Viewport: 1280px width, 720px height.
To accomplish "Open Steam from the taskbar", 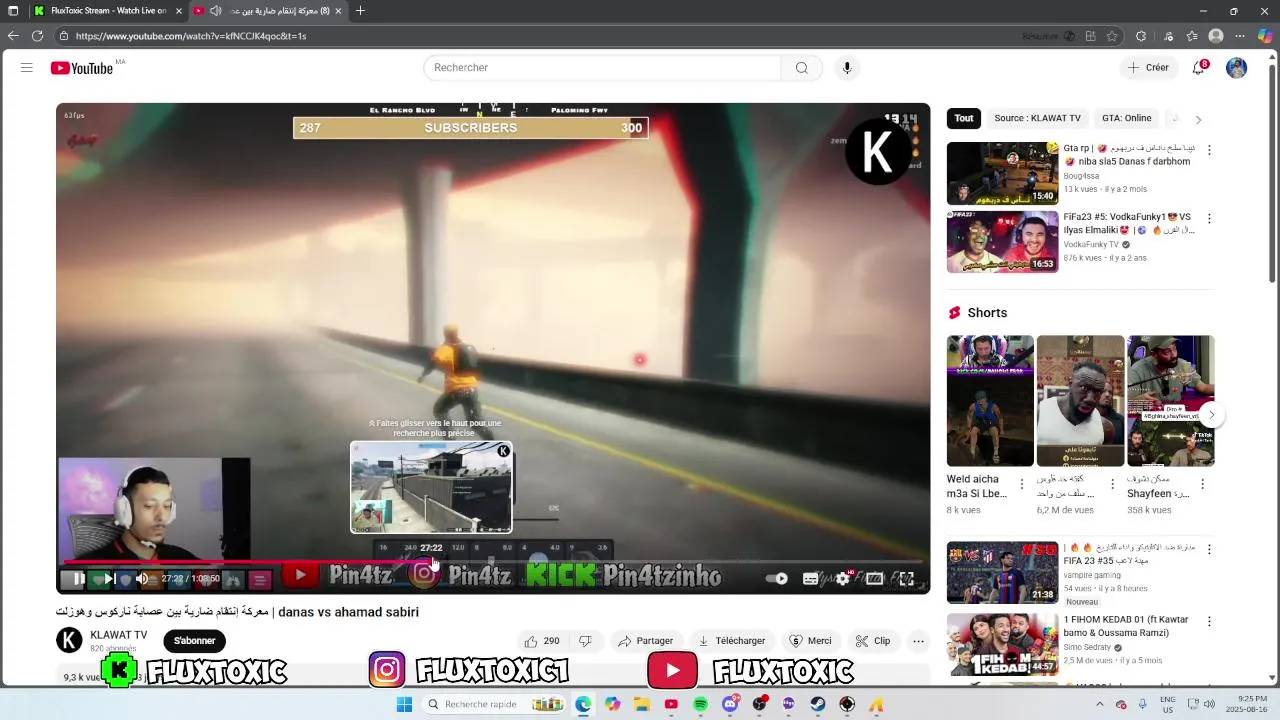I will 818,705.
